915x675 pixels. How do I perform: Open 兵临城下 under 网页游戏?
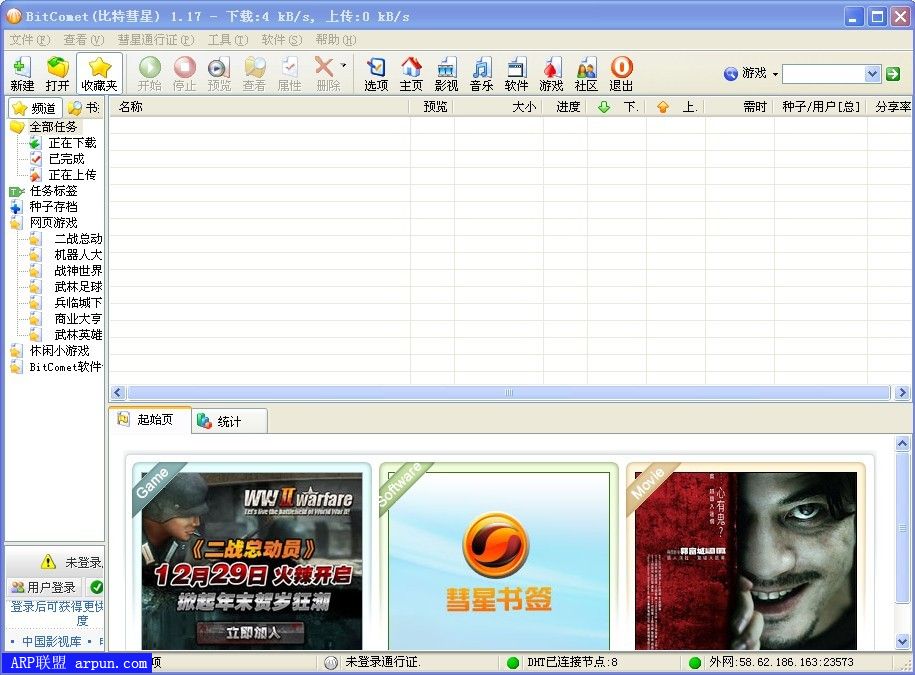(78, 303)
